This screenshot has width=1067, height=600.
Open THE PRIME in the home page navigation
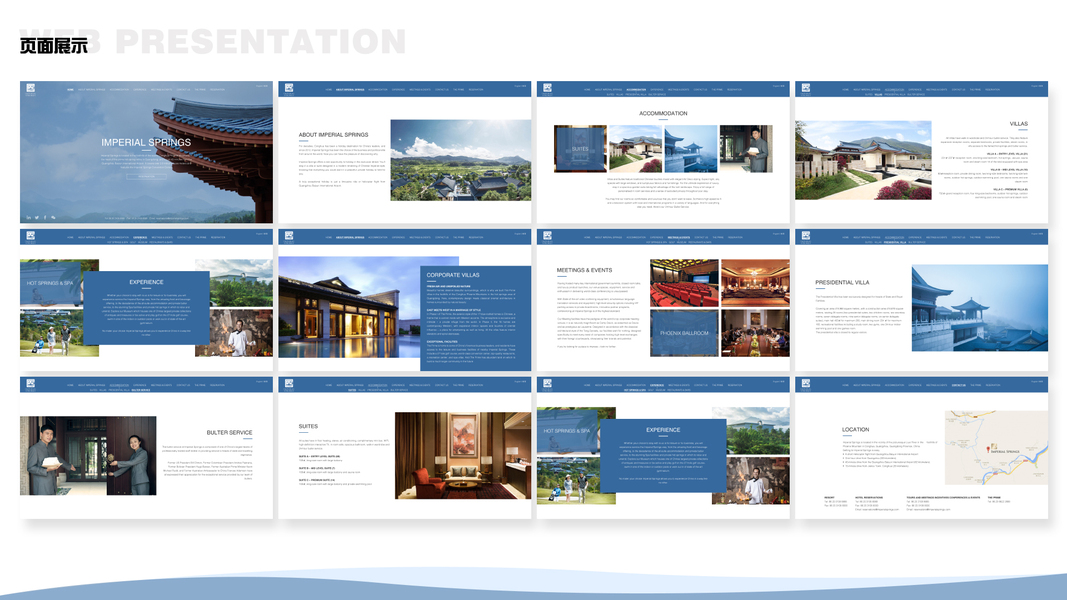click(200, 89)
